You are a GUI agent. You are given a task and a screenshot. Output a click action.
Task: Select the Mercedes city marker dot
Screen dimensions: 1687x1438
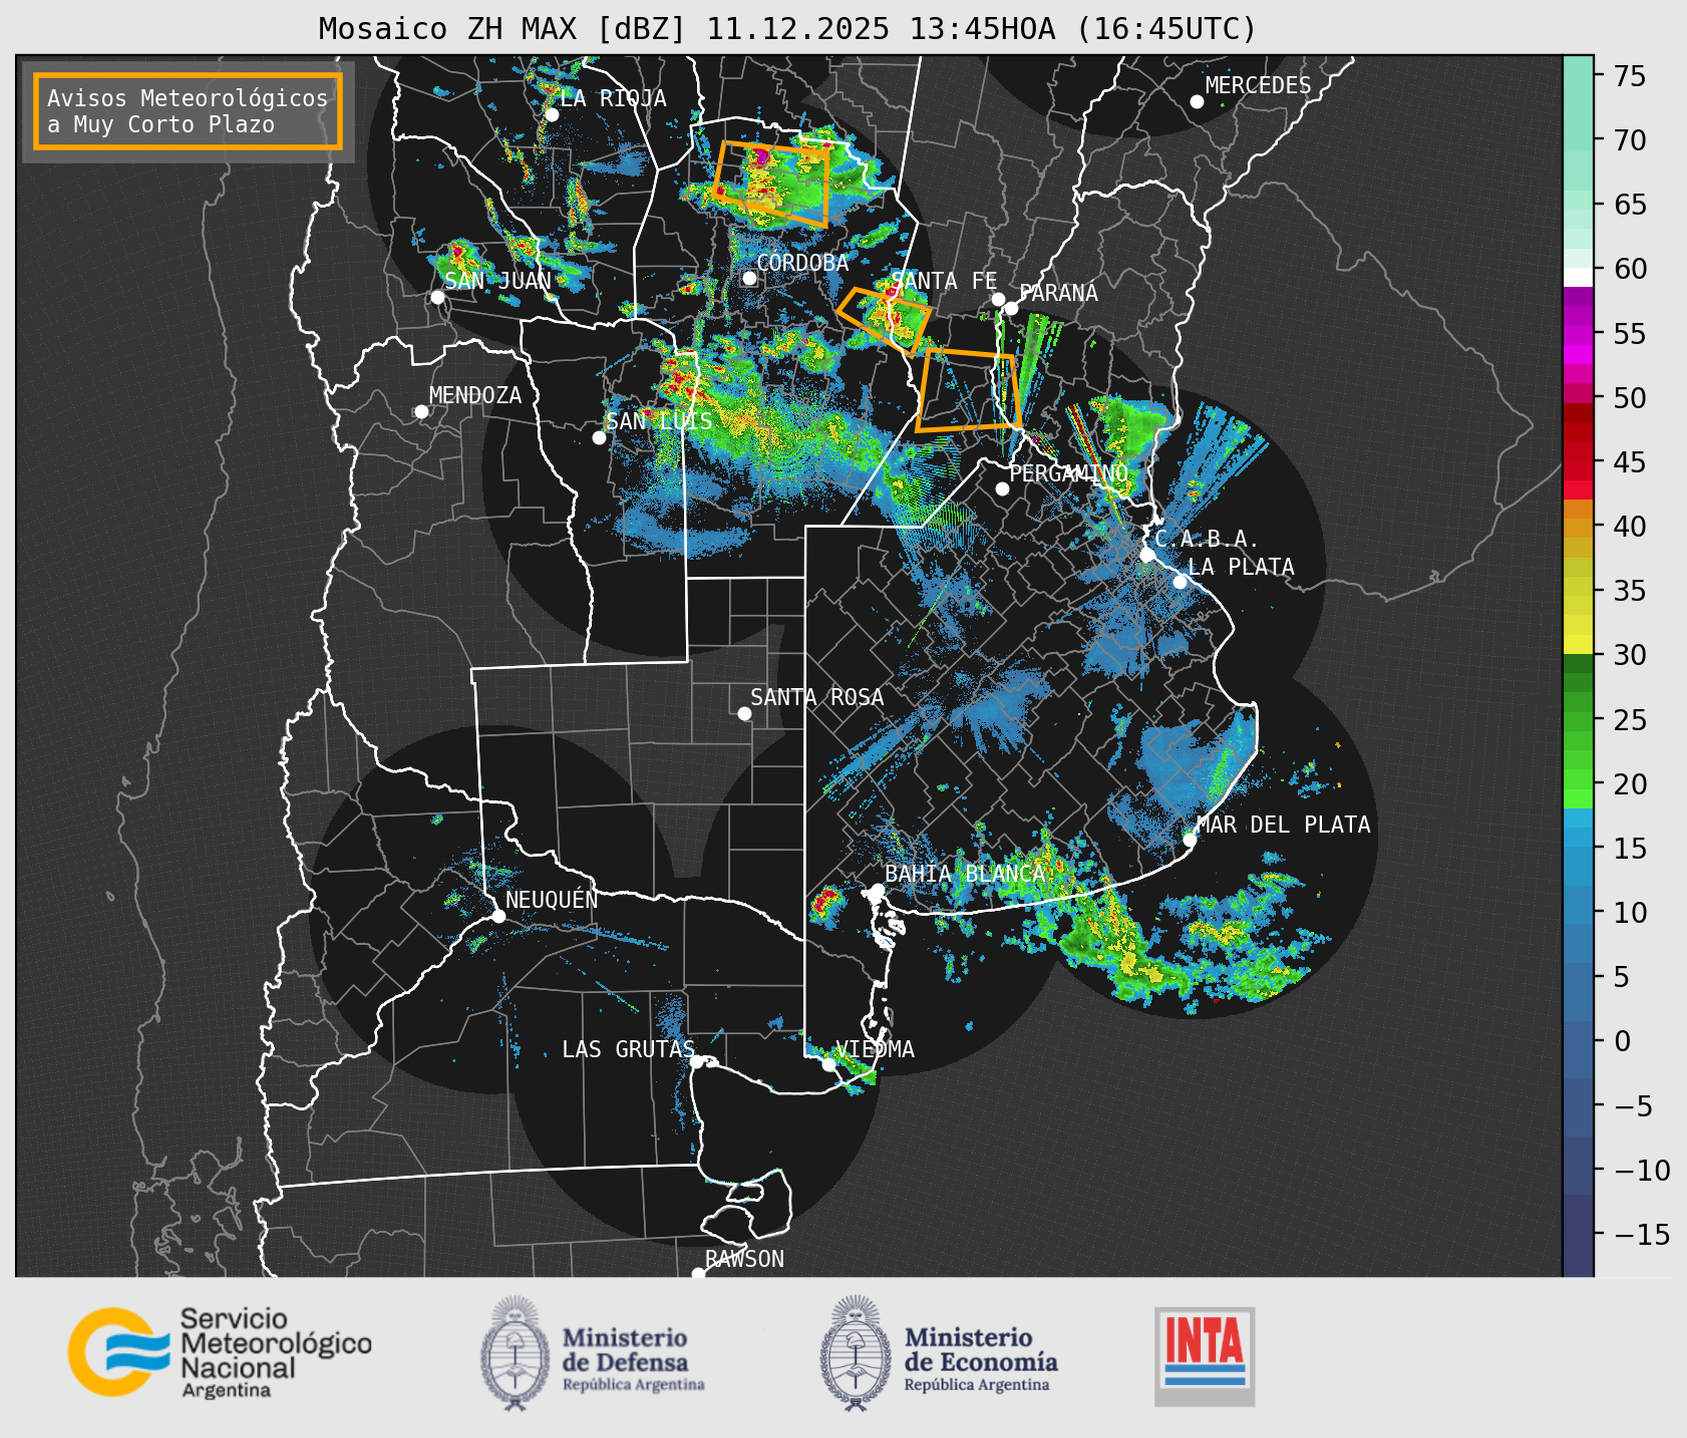point(1197,102)
